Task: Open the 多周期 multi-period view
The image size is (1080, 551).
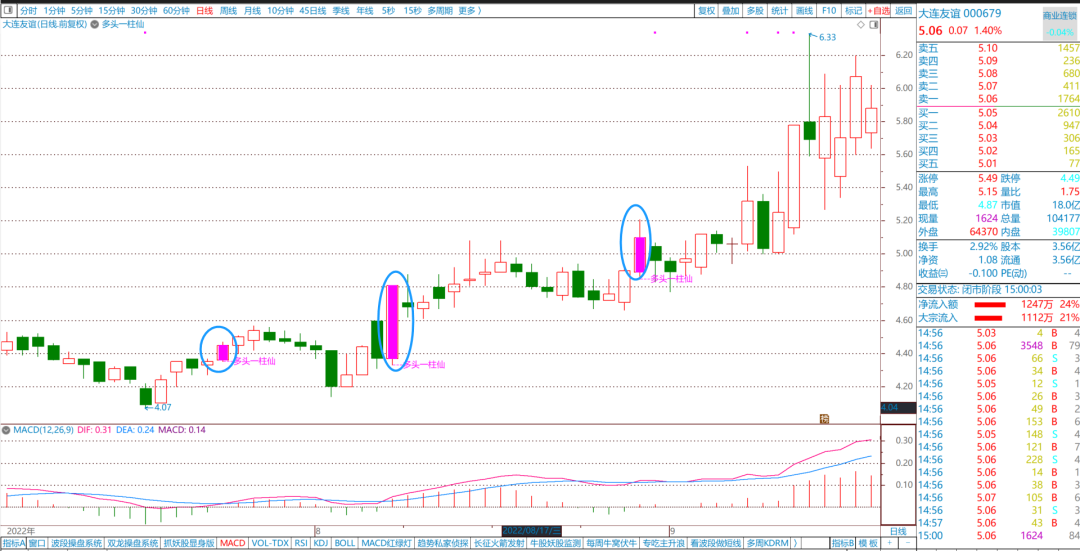Action: [440, 10]
